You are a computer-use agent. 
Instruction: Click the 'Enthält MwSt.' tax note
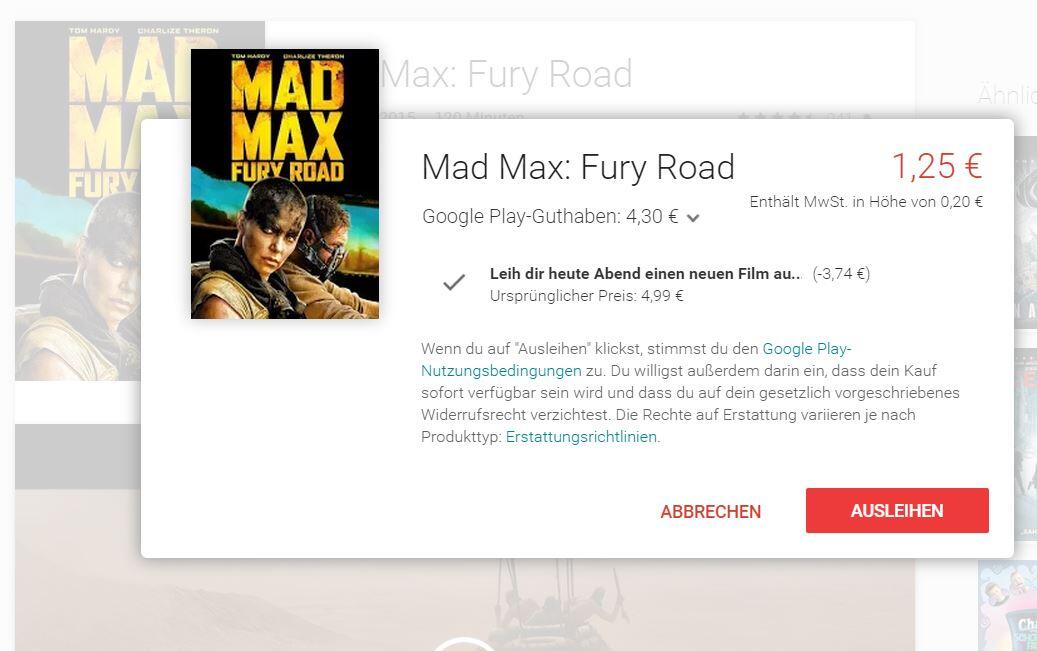(x=866, y=202)
